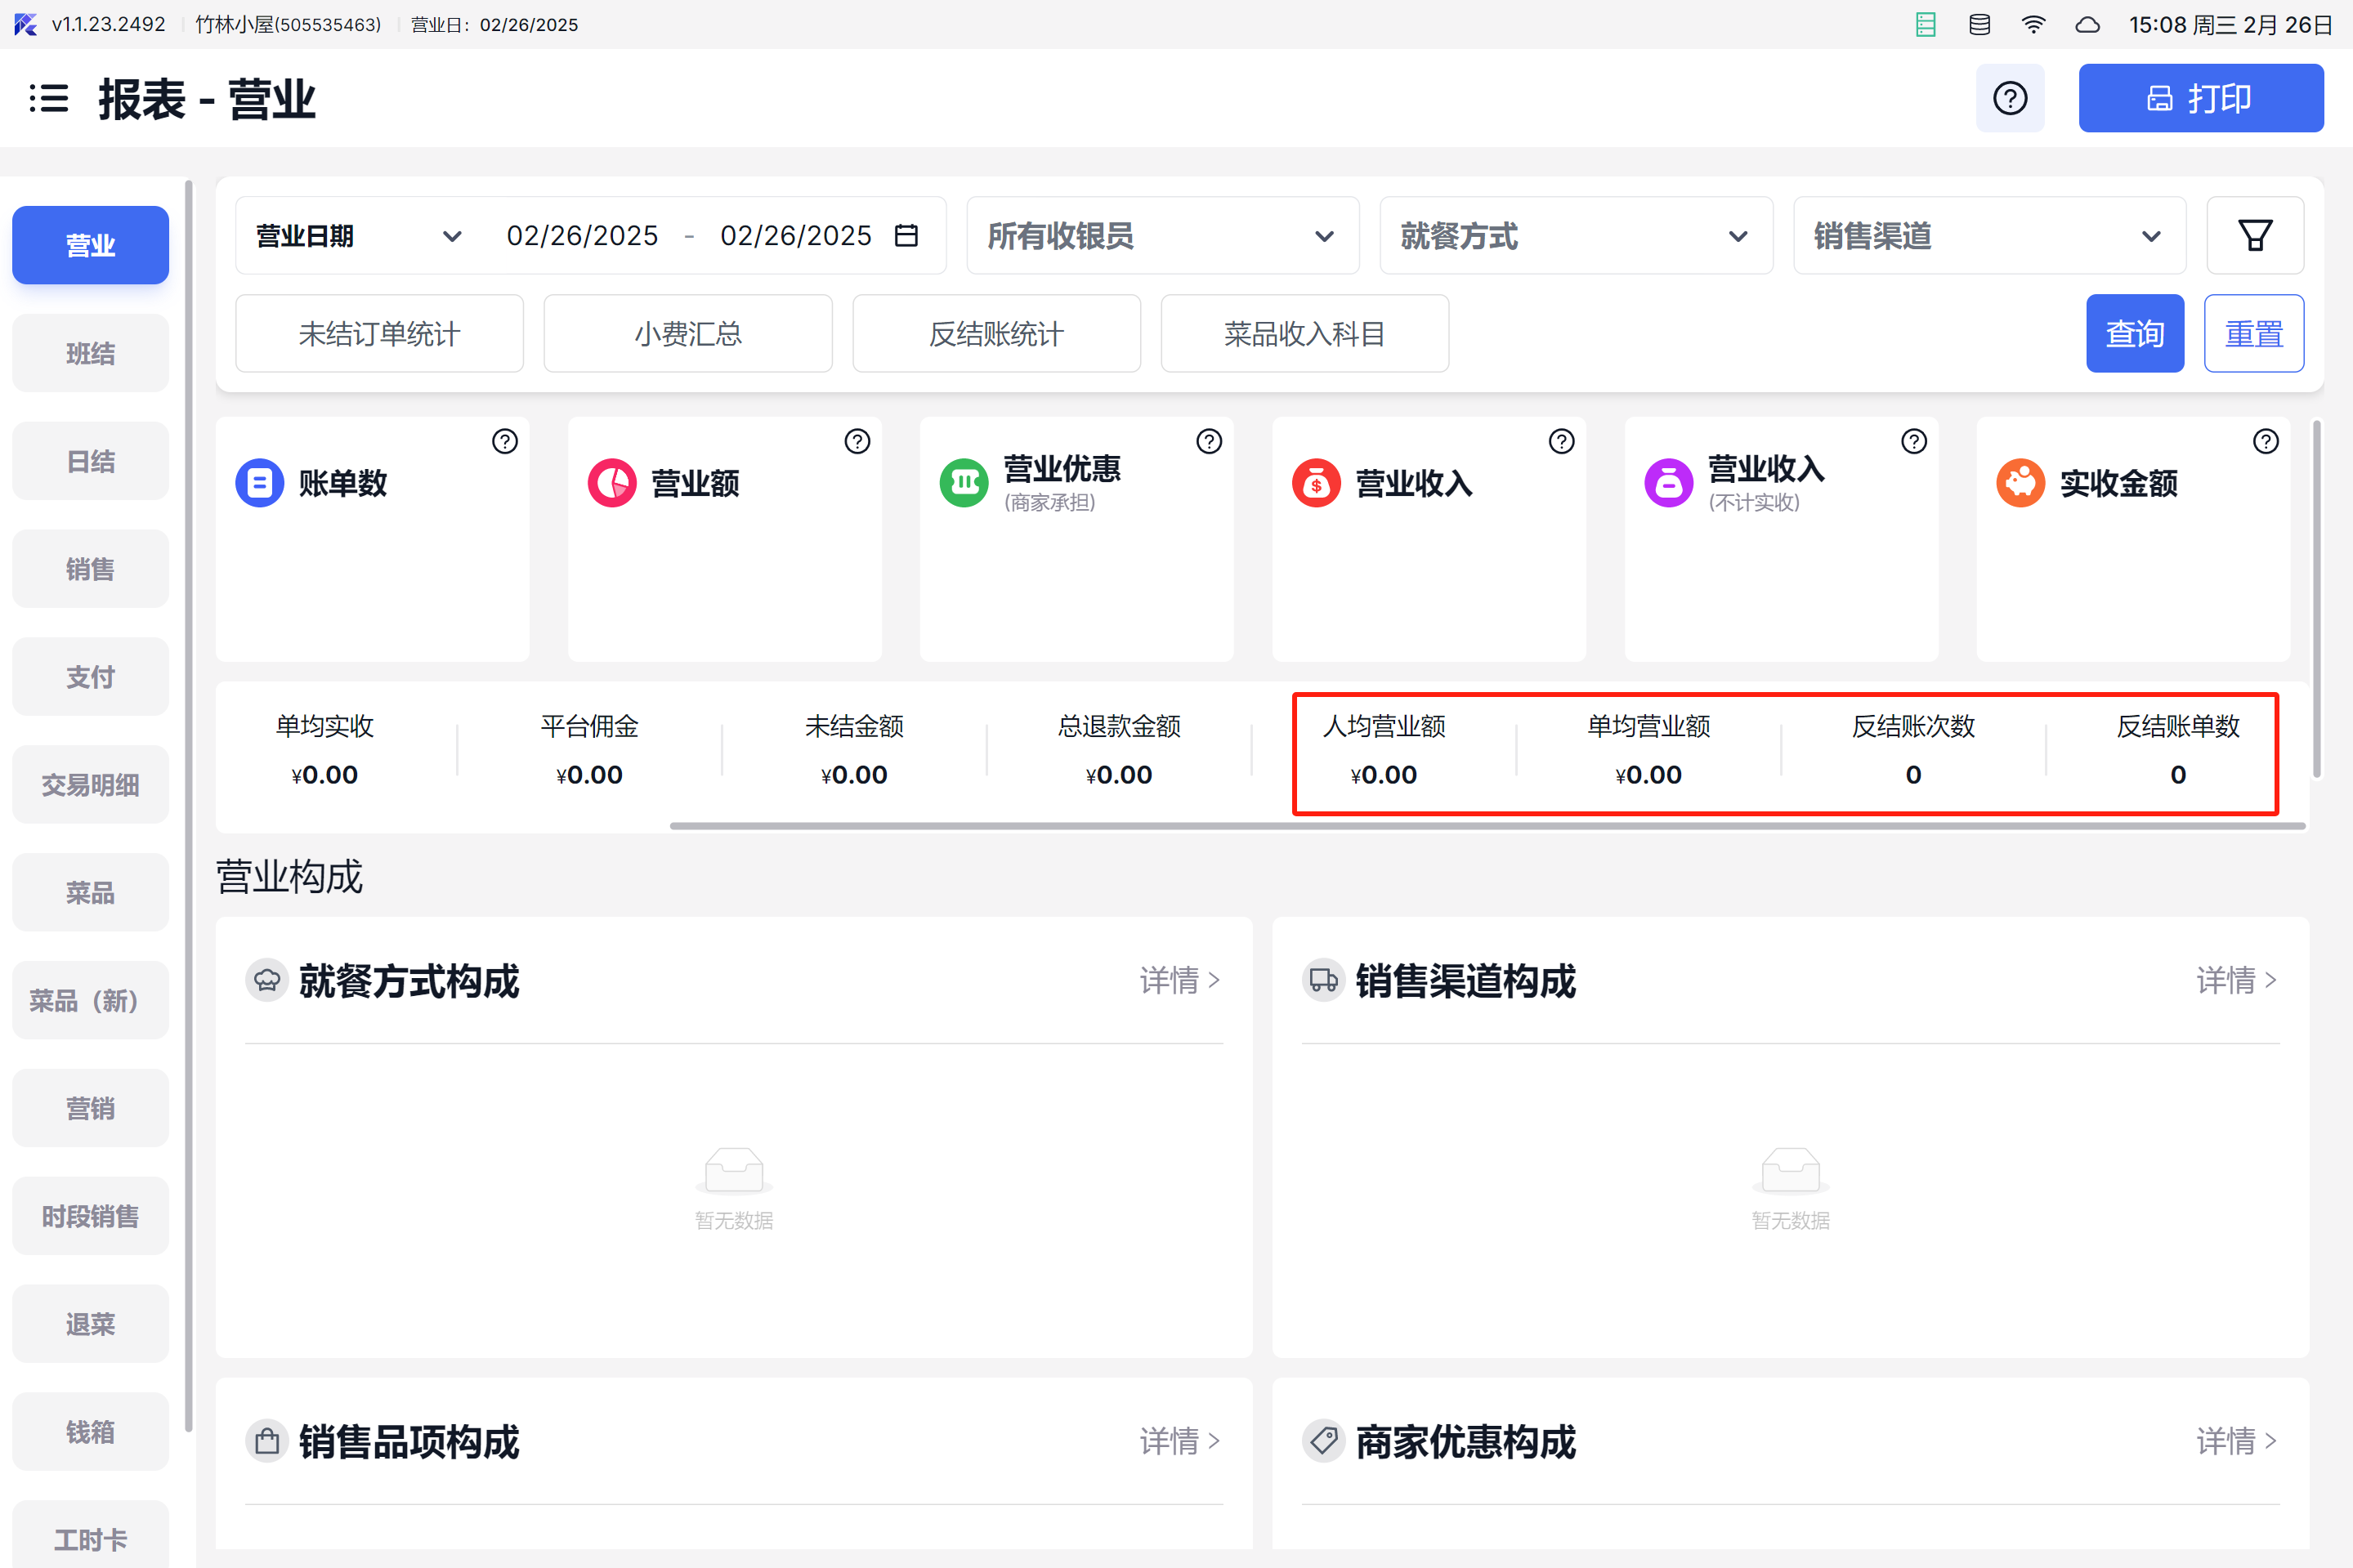Screen dimensions: 2353x1568
Task: Click the 打印 print button
Action: pos(2200,98)
